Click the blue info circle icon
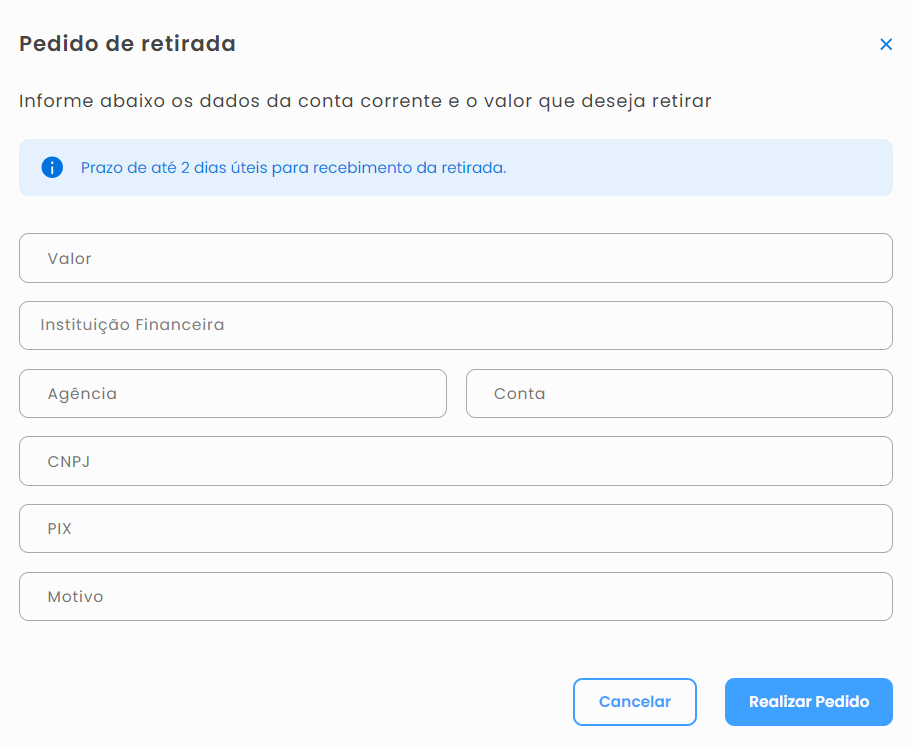The width and height of the screenshot is (913, 748). 52,168
